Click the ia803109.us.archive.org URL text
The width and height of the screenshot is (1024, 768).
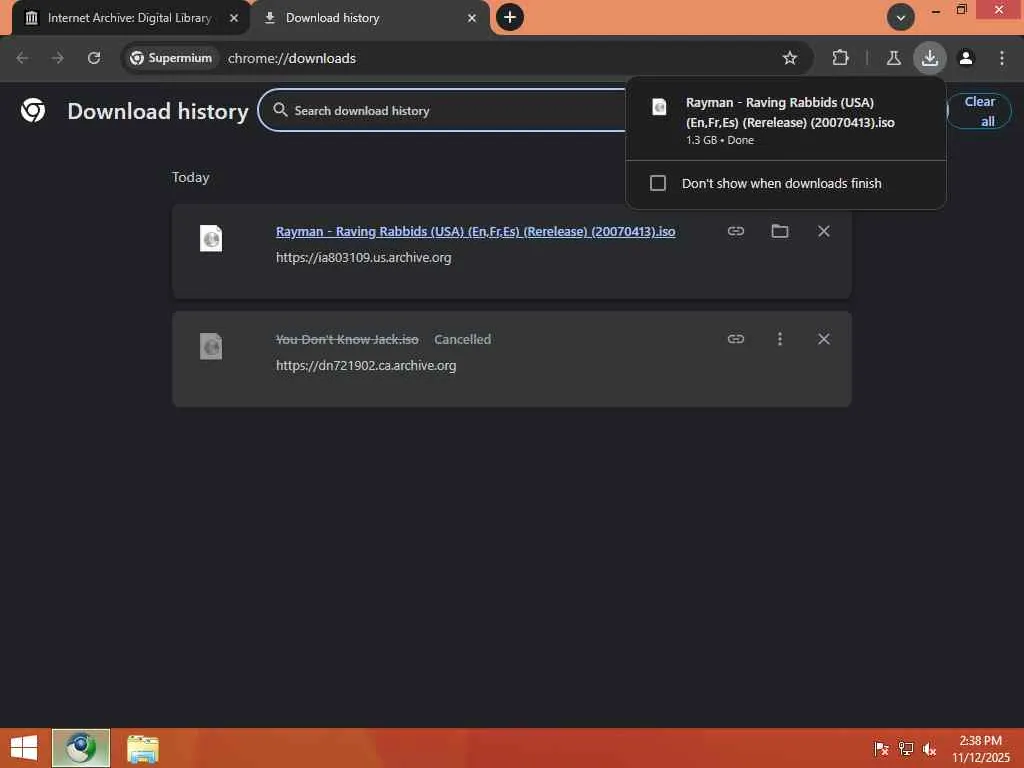pos(363,257)
